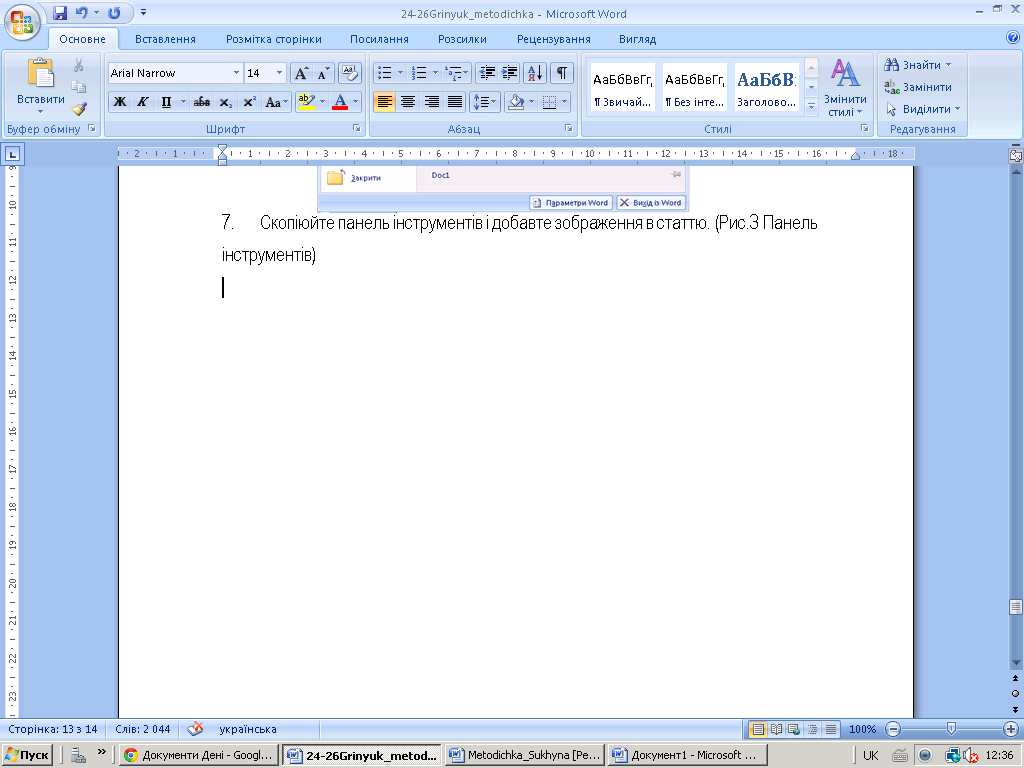Viewport: 1024px width, 768px height.
Task: Expand bullet list options
Action: [400, 73]
